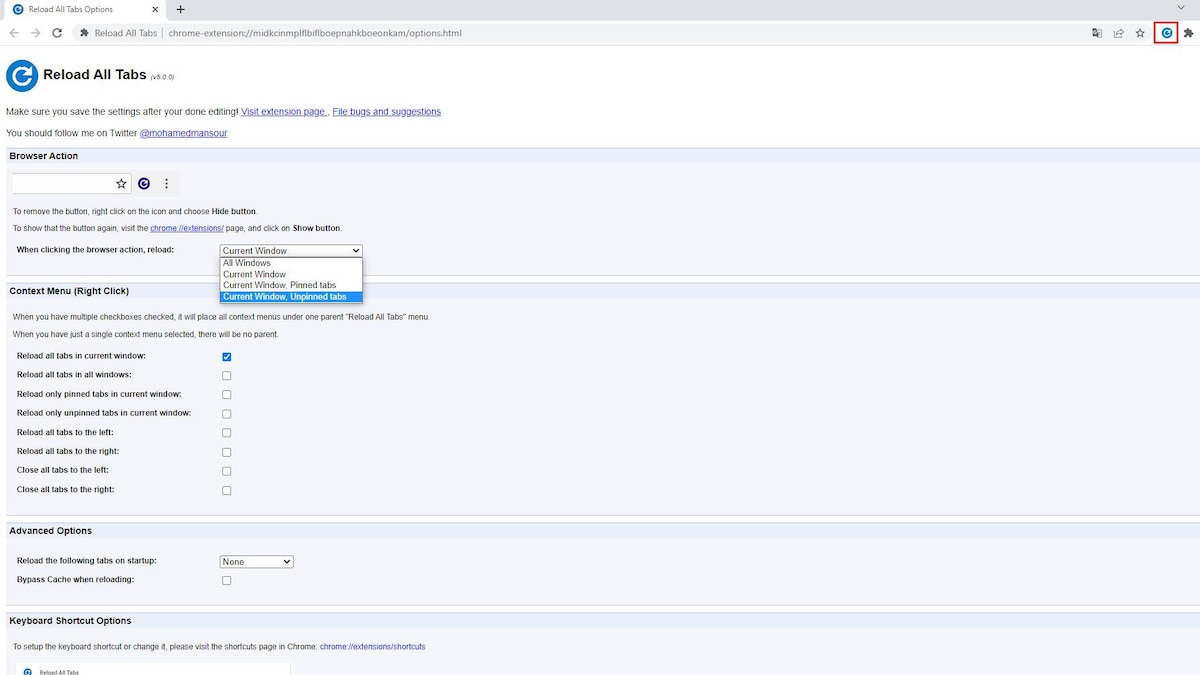Click the bookmark star in the address bar
Image resolution: width=1200 pixels, height=675 pixels.
click(1140, 32)
